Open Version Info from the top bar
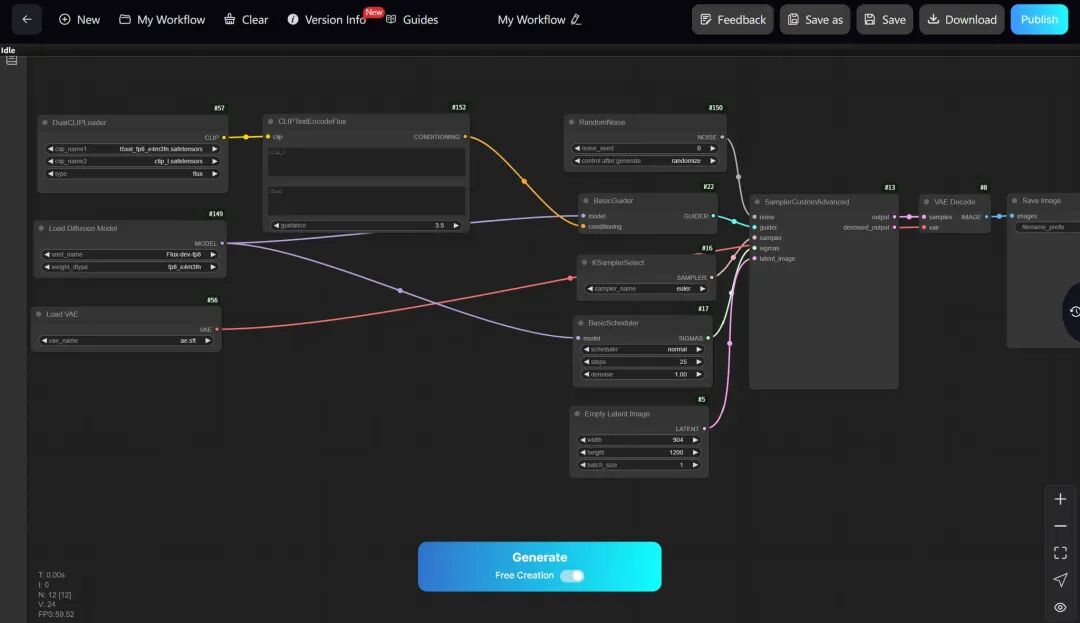 pyautogui.click(x=326, y=19)
